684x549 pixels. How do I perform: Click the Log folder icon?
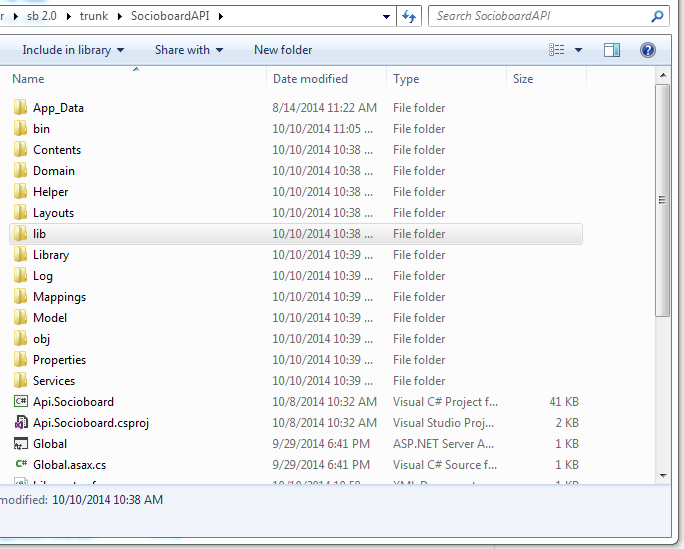pos(20,275)
